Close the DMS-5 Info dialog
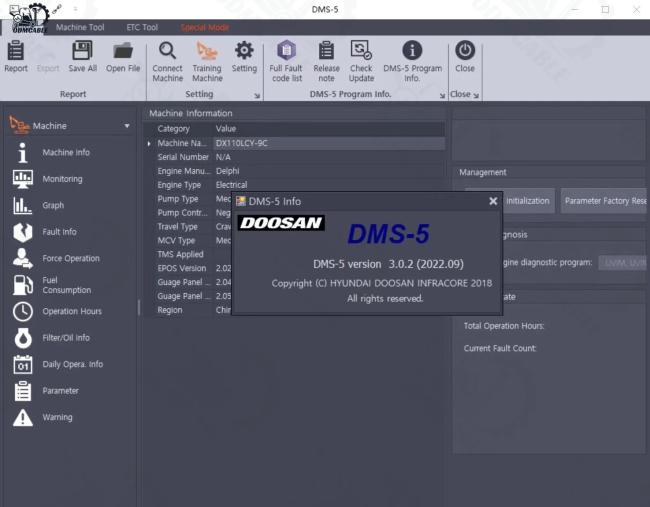Image resolution: width=650 pixels, height=507 pixels. 492,201
